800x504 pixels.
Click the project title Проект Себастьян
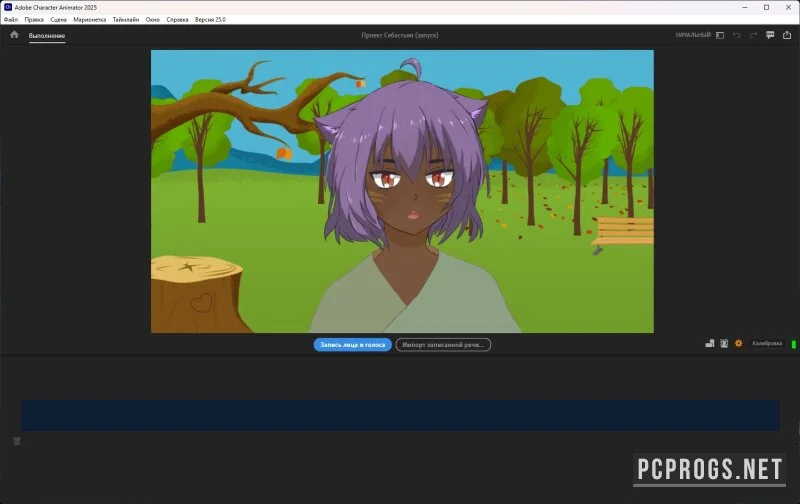[x=399, y=35]
